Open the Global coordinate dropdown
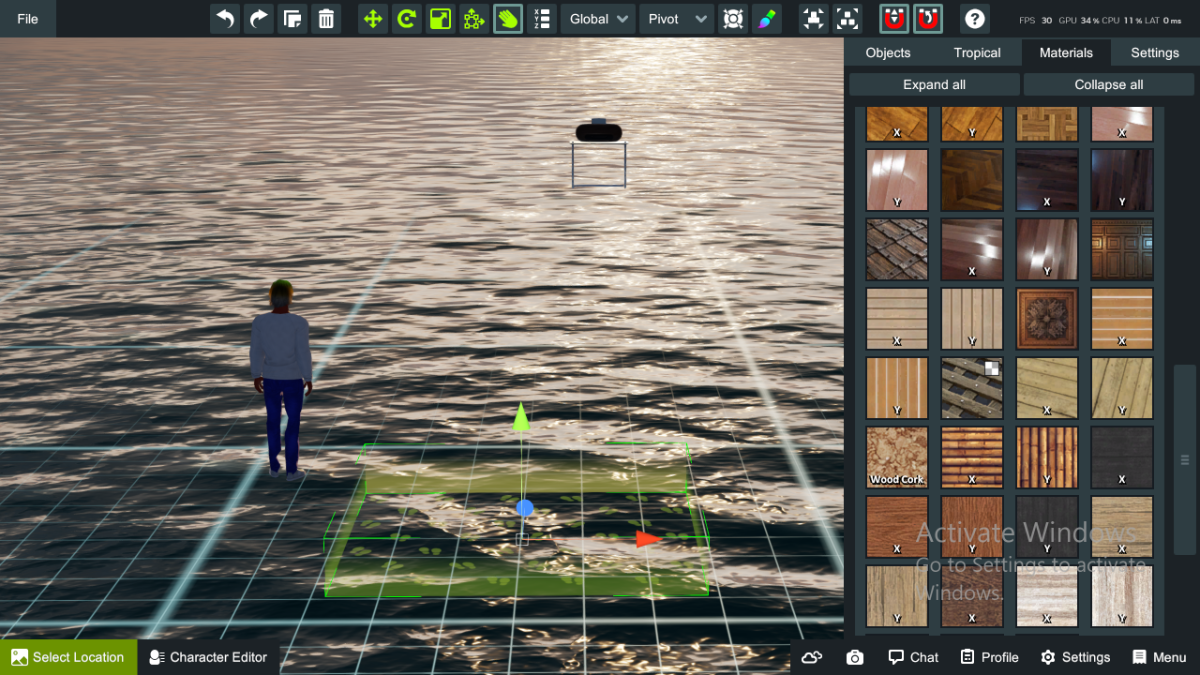This screenshot has width=1200, height=675. coord(598,19)
